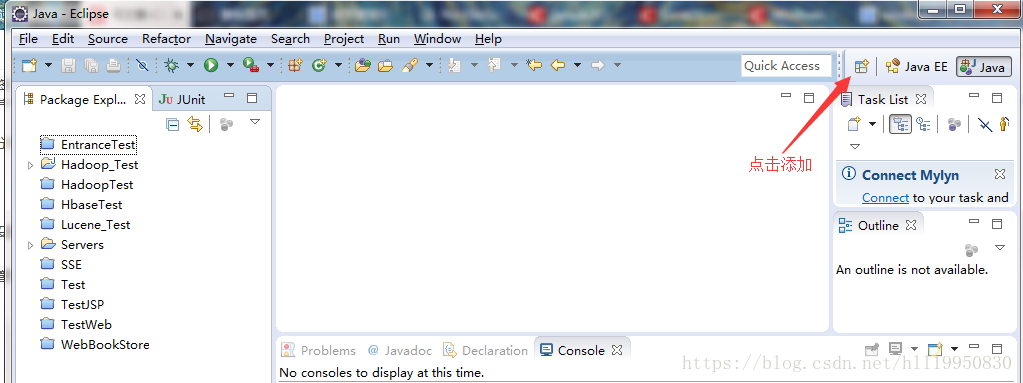Select the Lucene_Test project

[85, 225]
